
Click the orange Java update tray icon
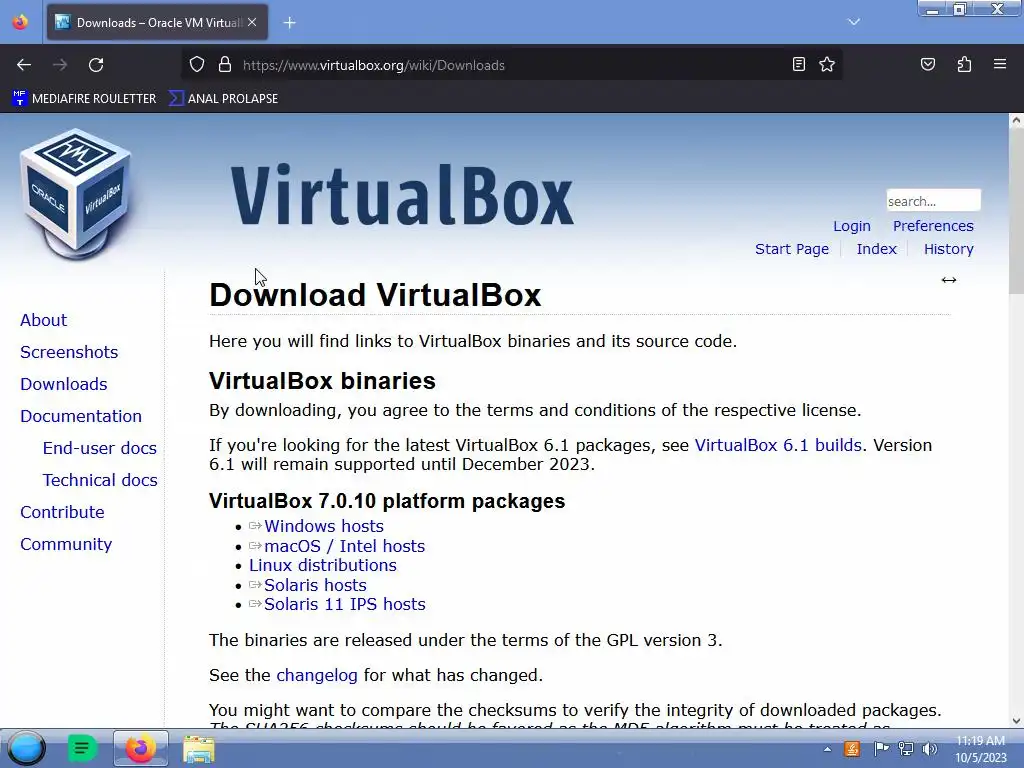click(852, 749)
